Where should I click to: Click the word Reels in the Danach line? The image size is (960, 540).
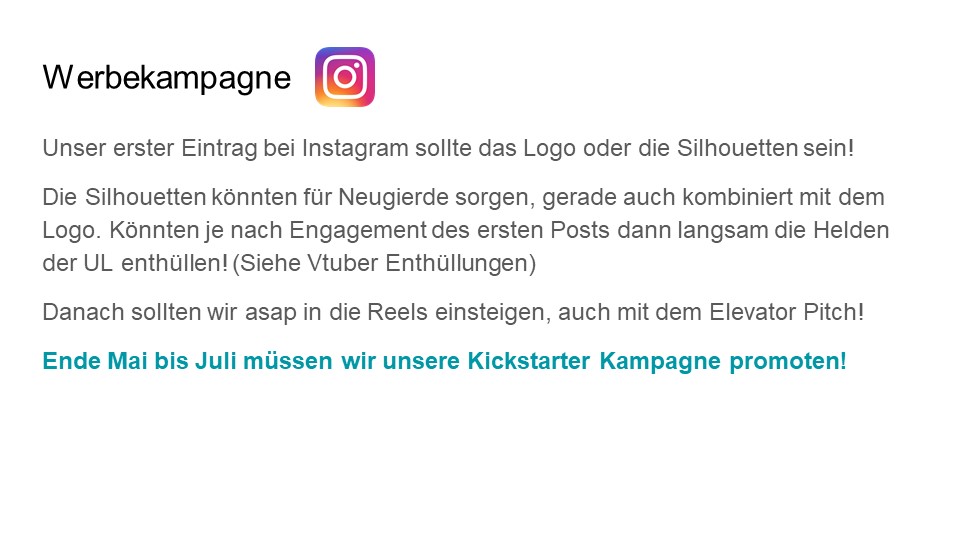tap(397, 312)
